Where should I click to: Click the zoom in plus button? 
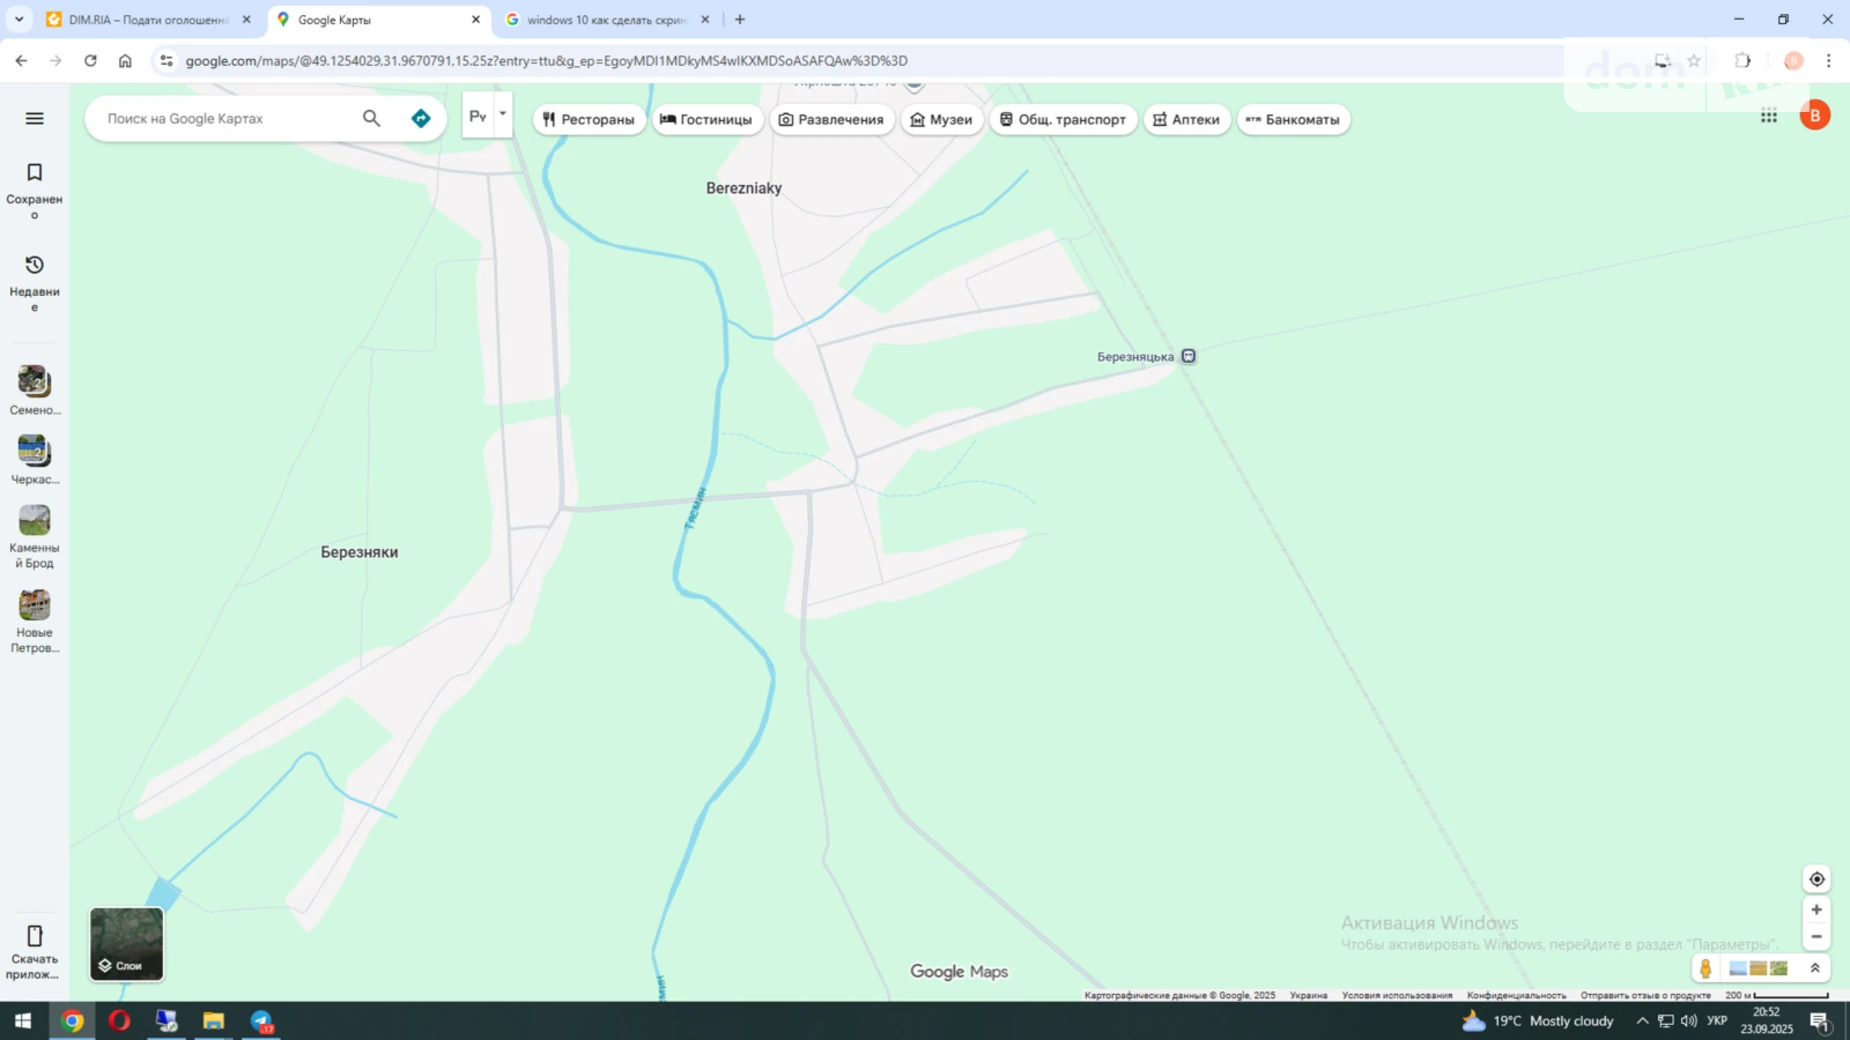tap(1817, 909)
